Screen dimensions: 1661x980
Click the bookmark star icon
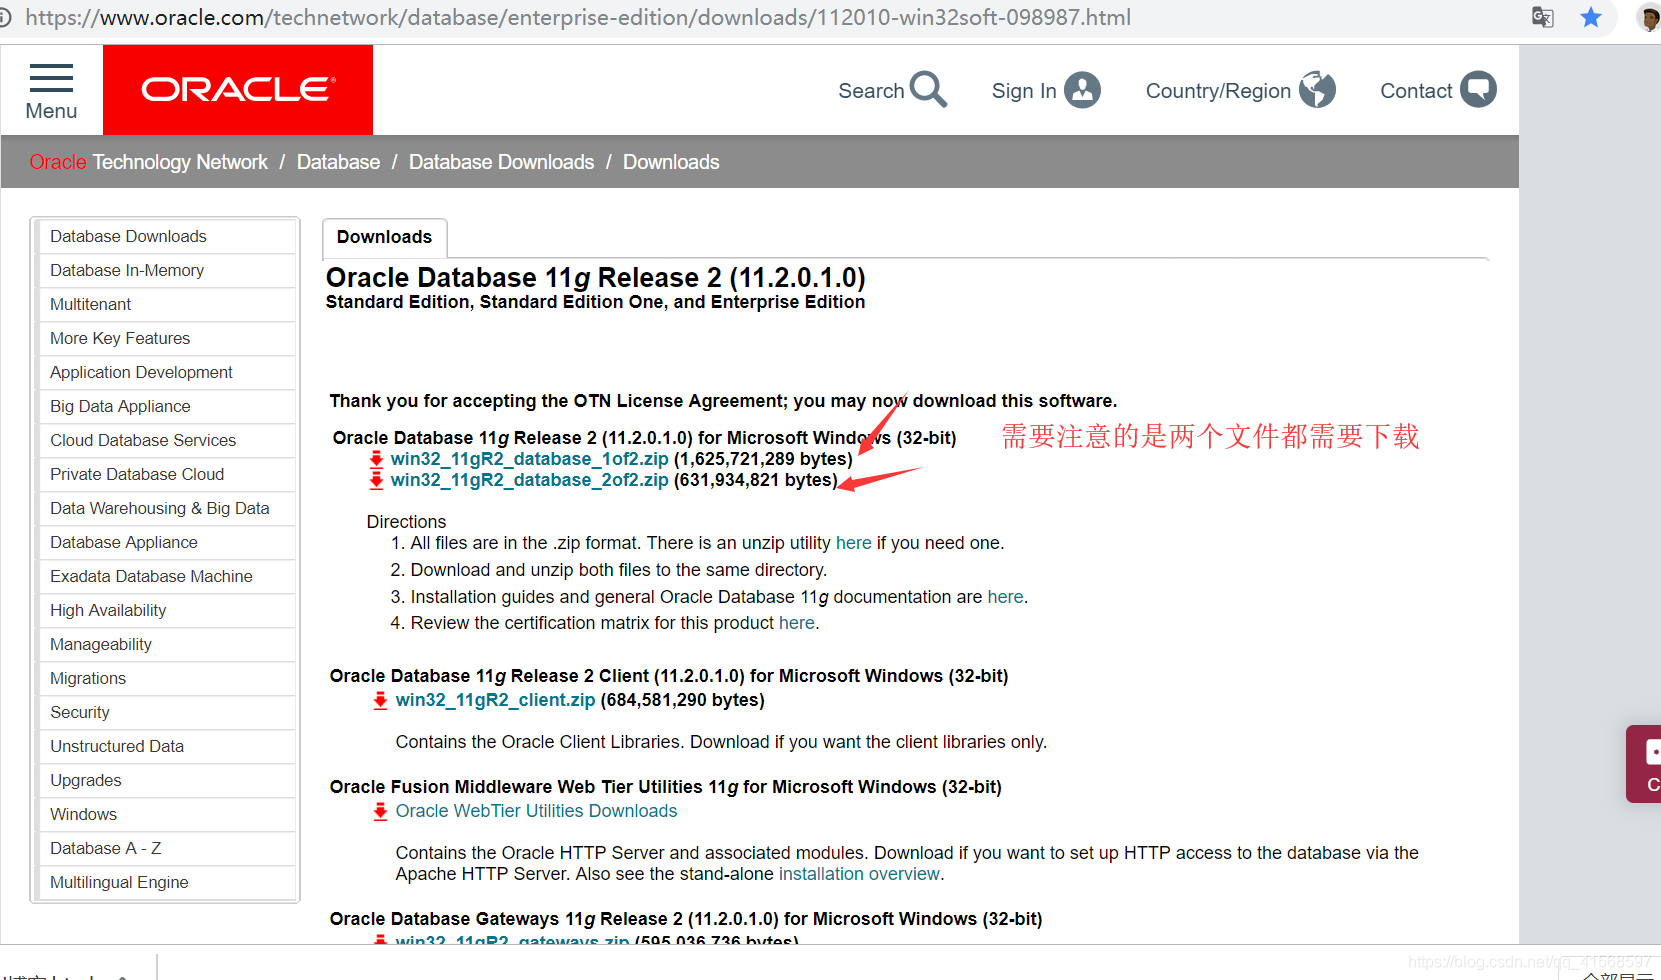tap(1591, 17)
